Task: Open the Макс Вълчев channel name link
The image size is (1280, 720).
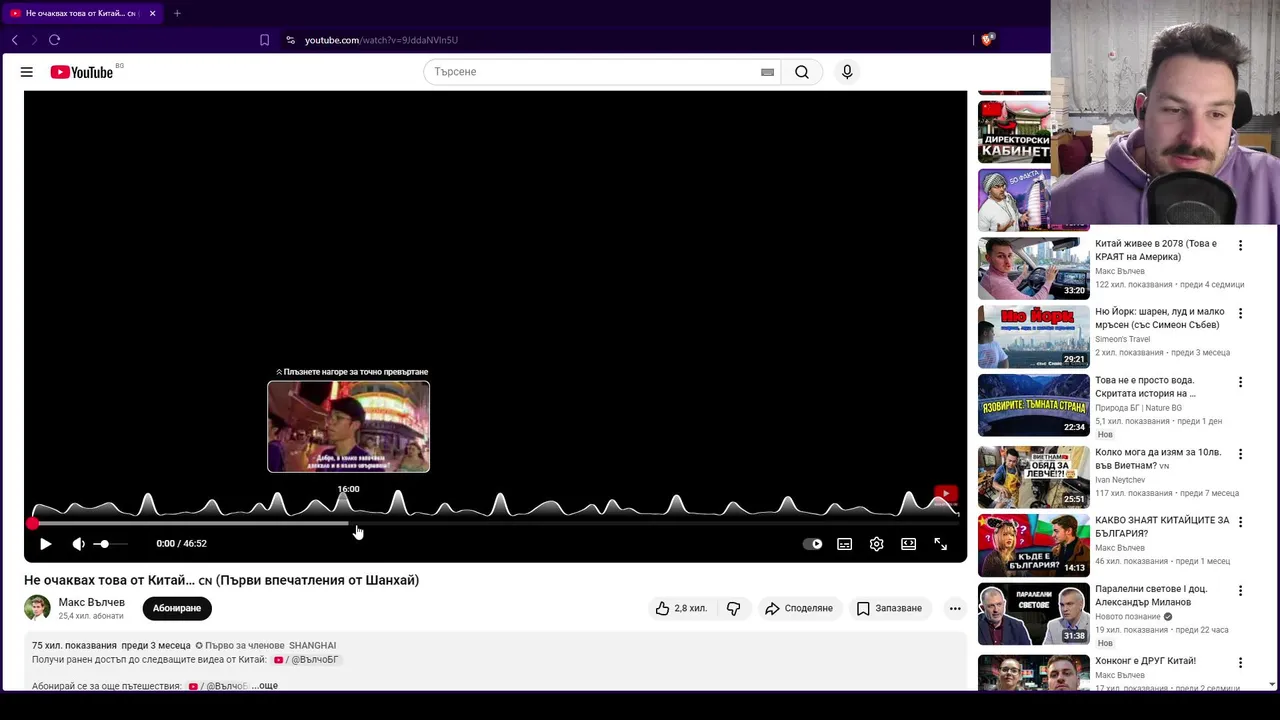Action: coord(92,603)
